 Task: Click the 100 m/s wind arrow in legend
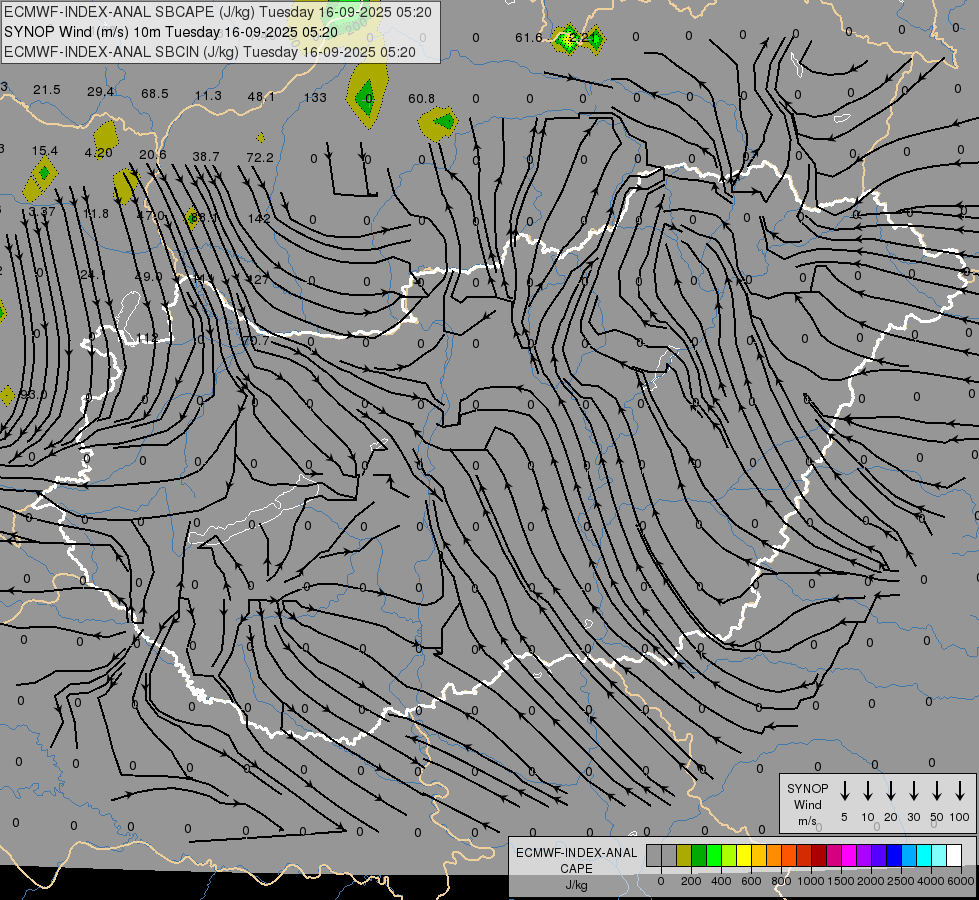click(x=960, y=791)
